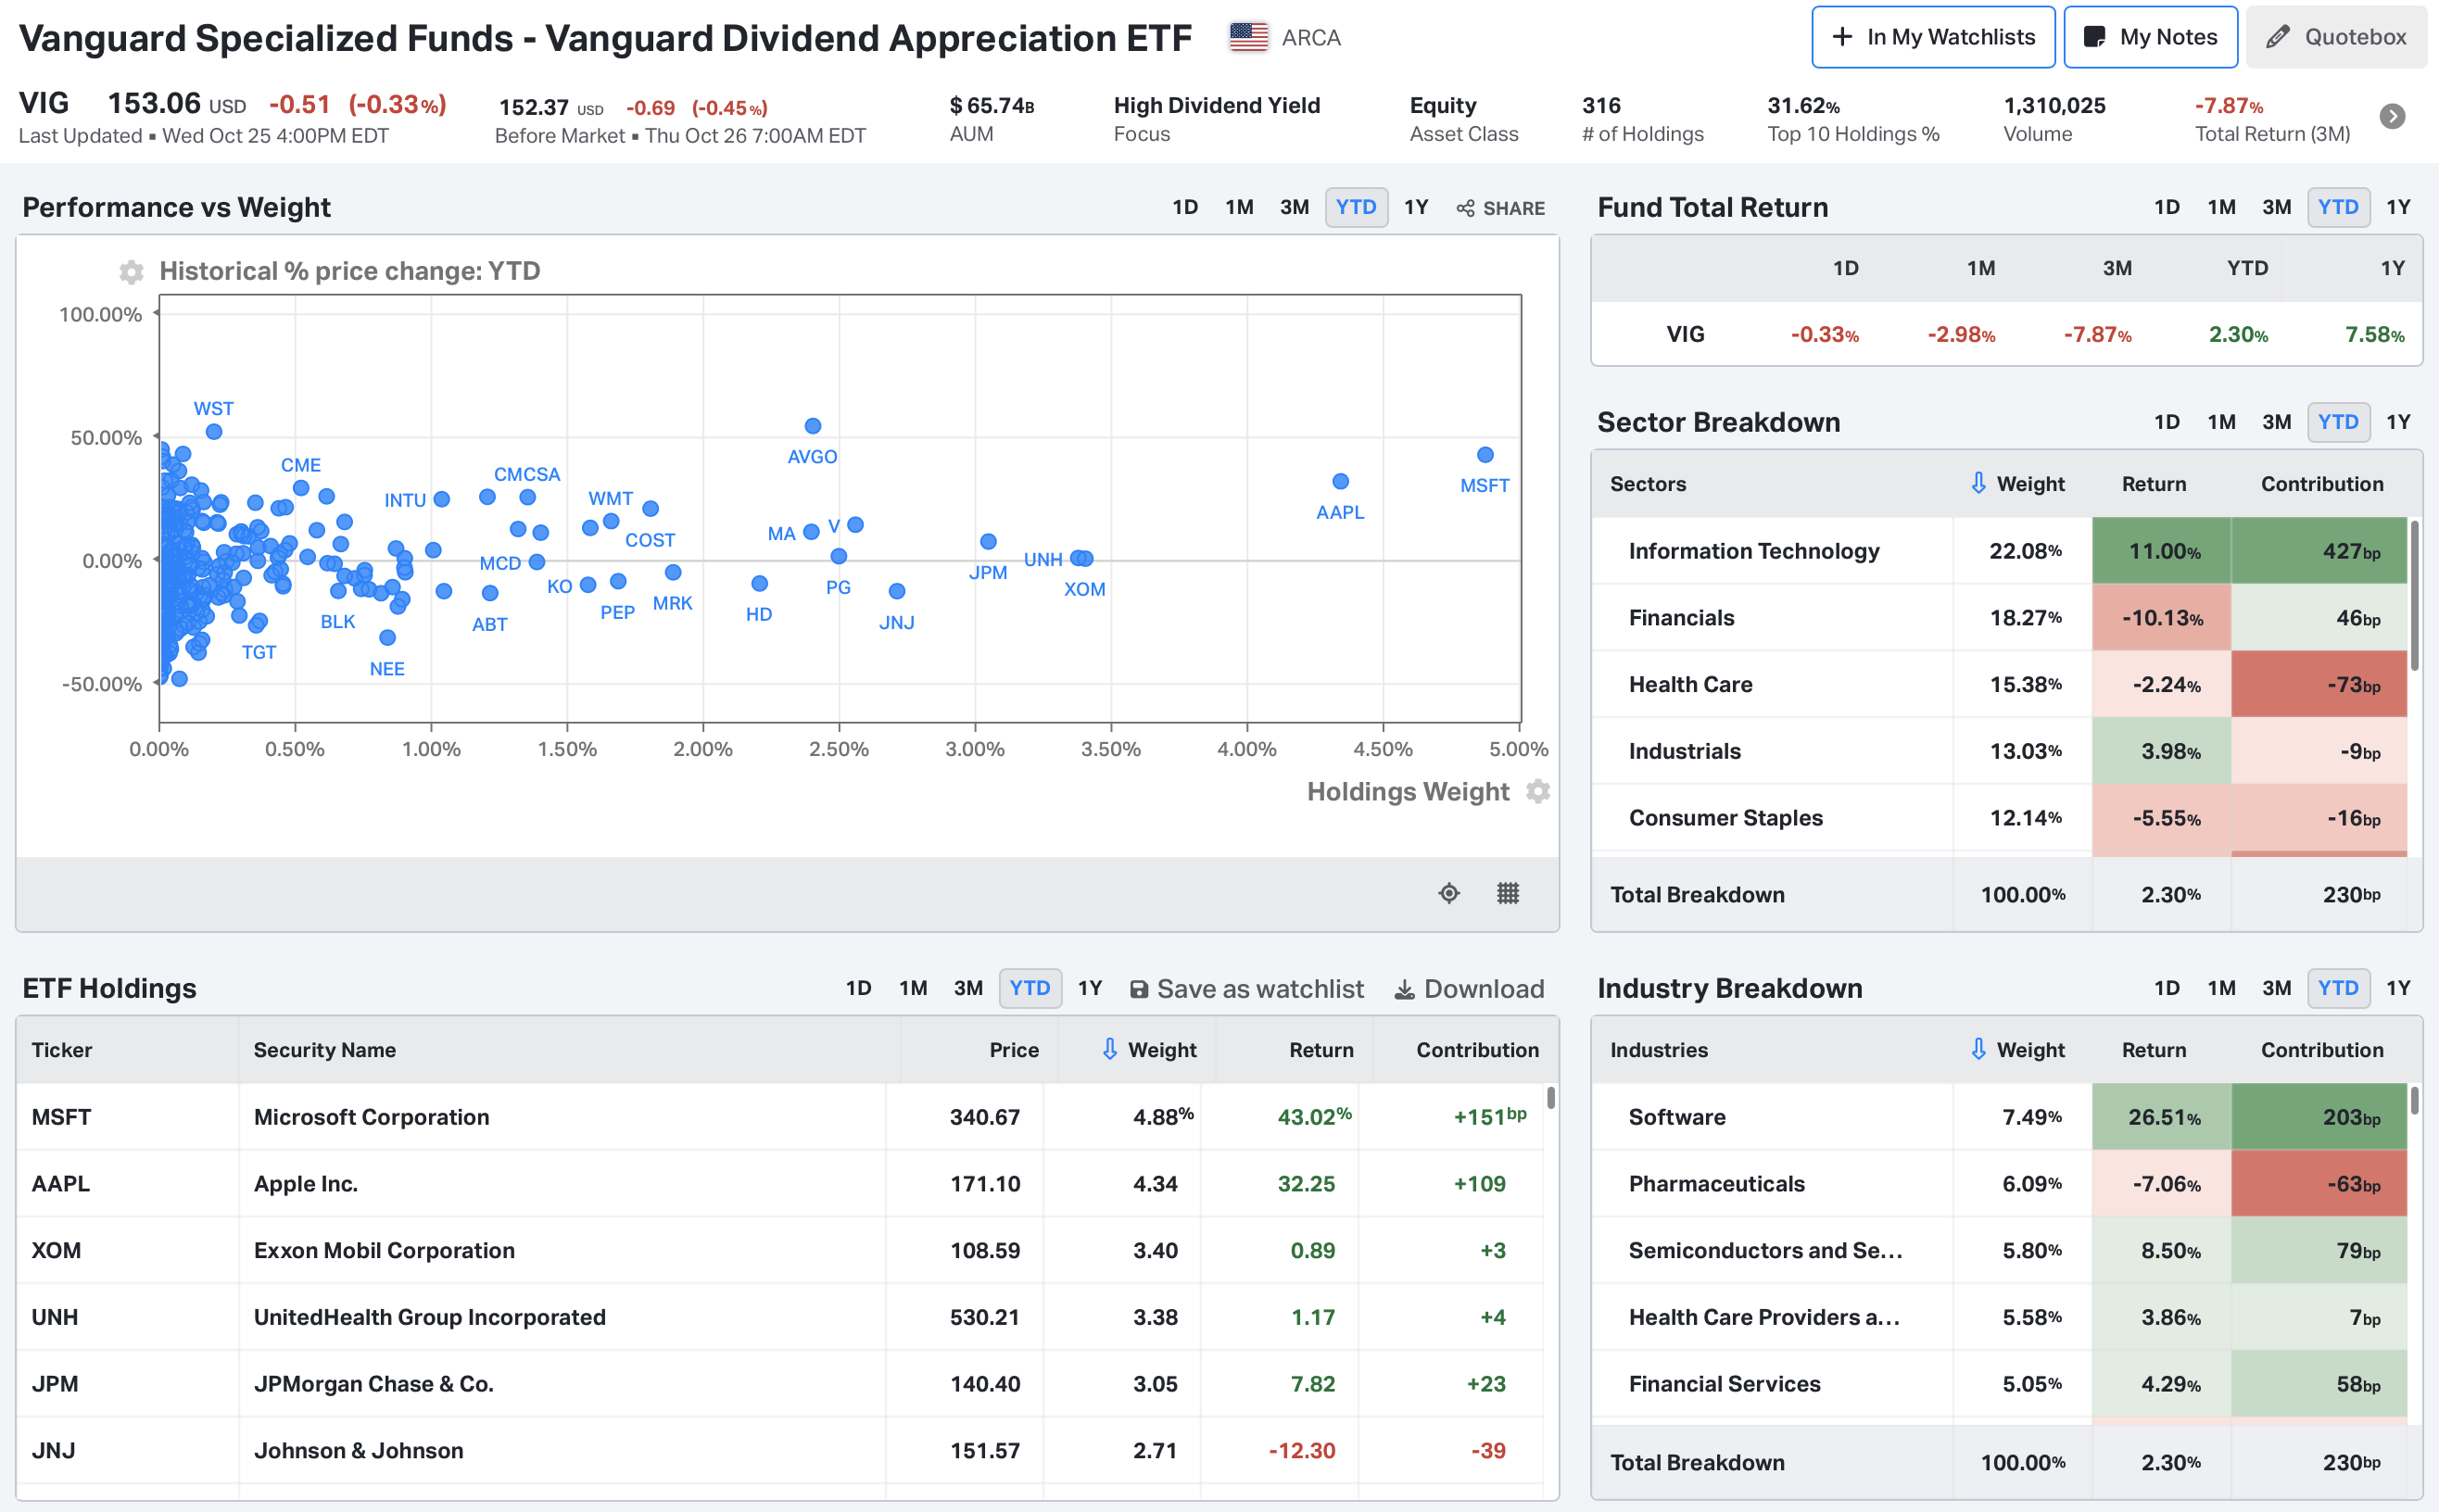Screen dimensions: 2439x1512
Task: Select 1D period in ETF Holdings
Action: (857, 988)
